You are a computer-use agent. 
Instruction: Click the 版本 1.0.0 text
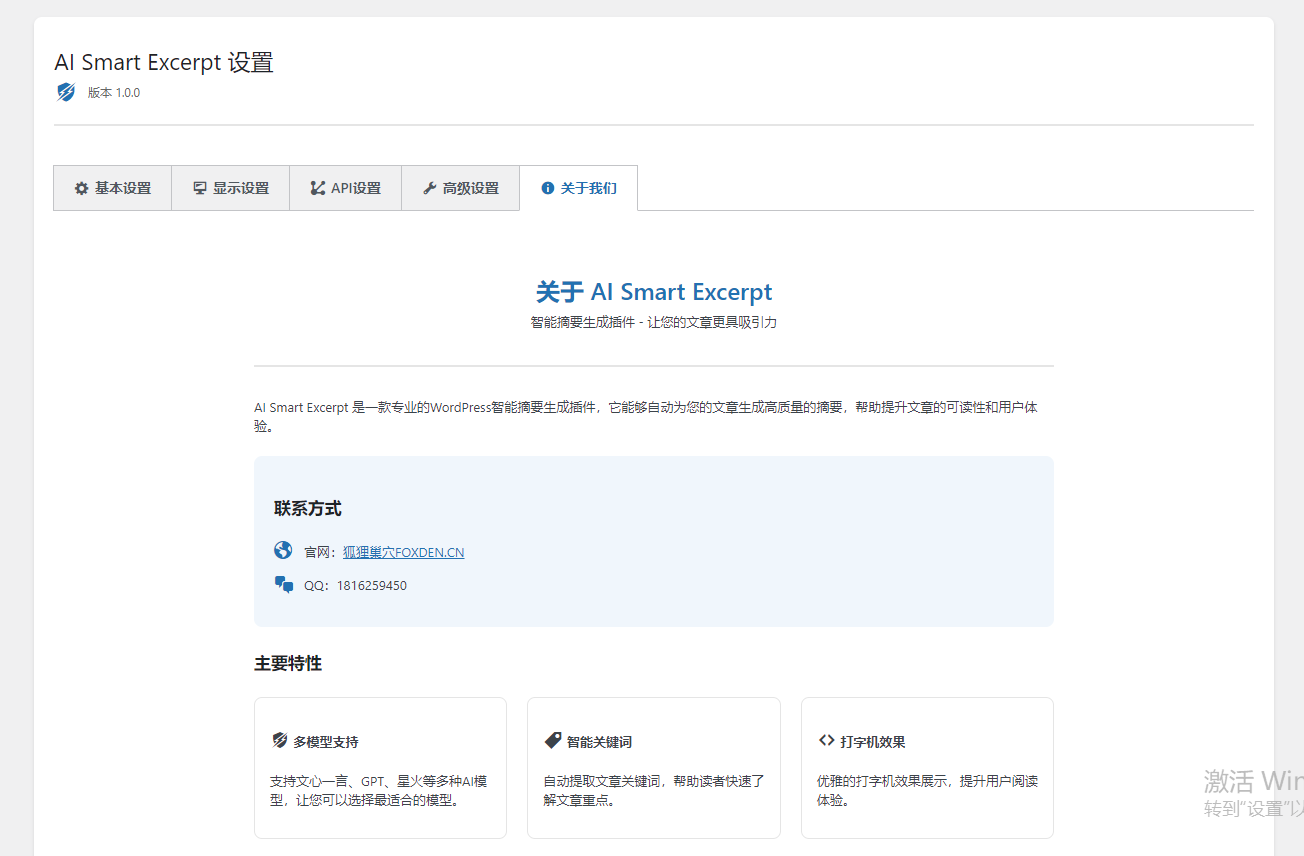114,93
